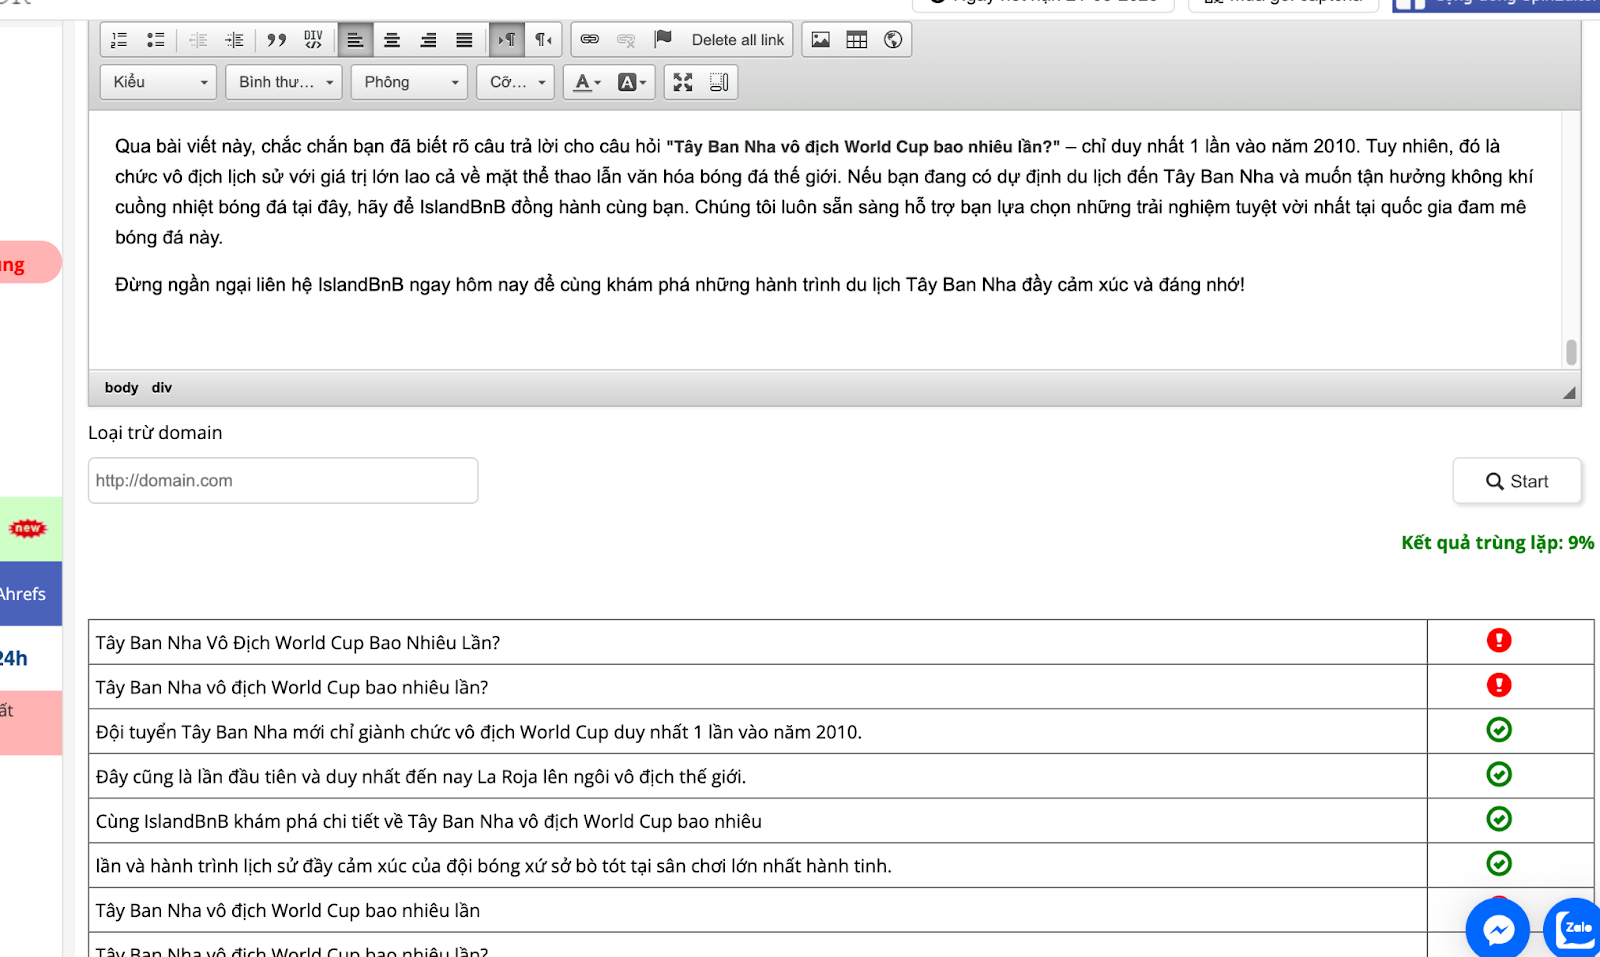The height and width of the screenshot is (957, 1600).
Task: Align text to the right
Action: click(428, 40)
